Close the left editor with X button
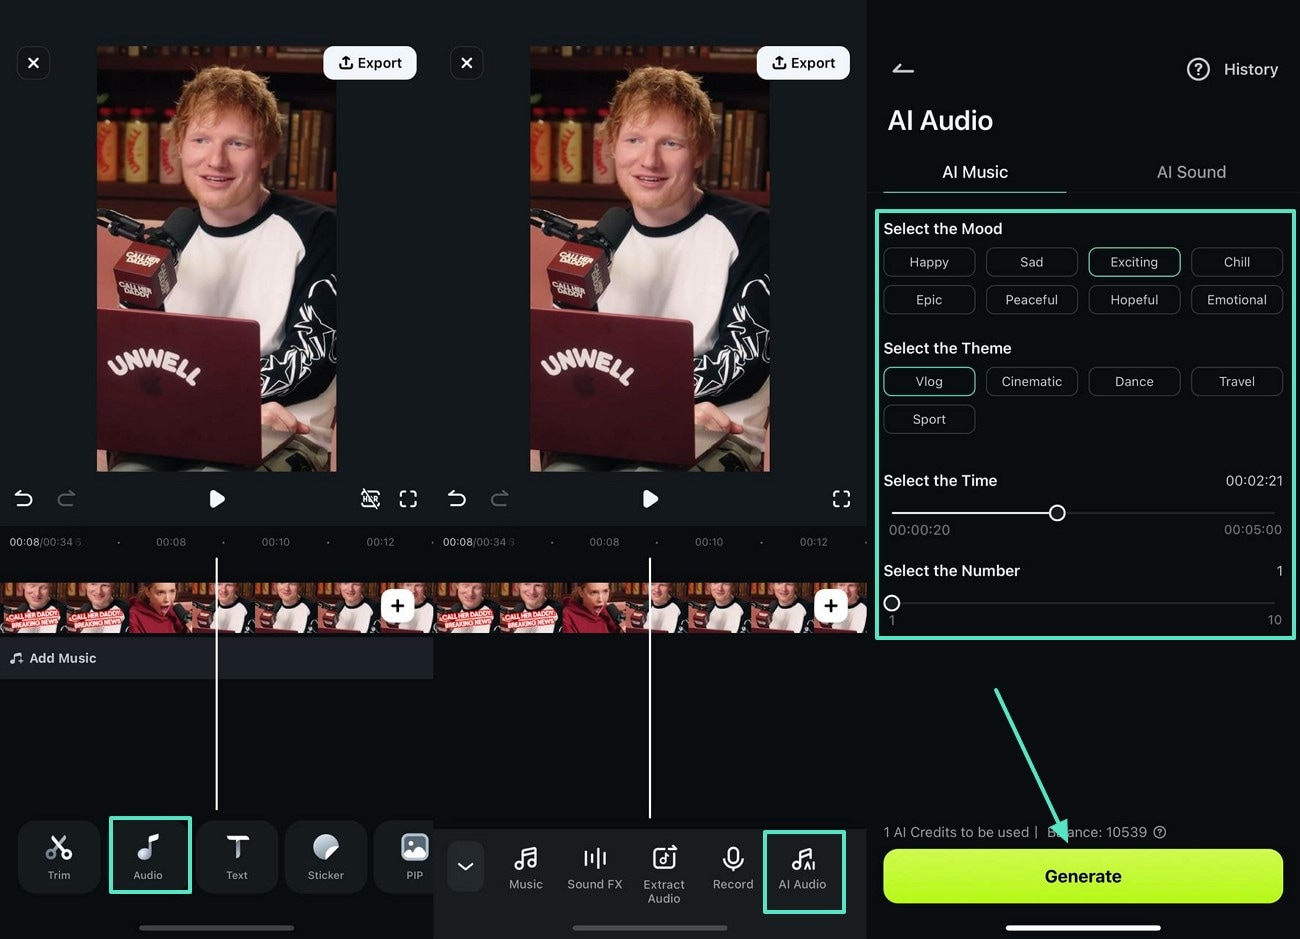Image resolution: width=1300 pixels, height=939 pixels. click(x=34, y=63)
